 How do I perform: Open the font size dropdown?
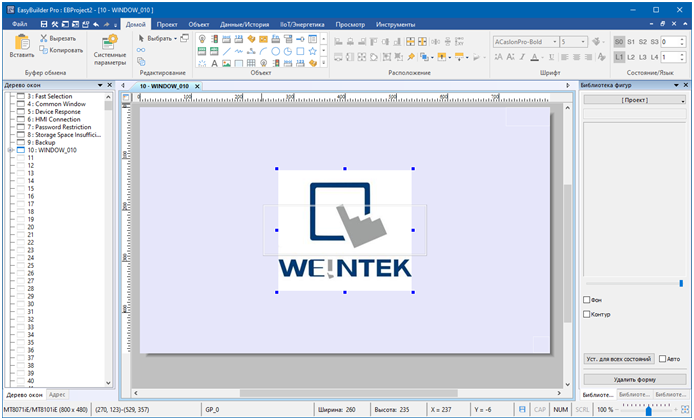pos(583,42)
